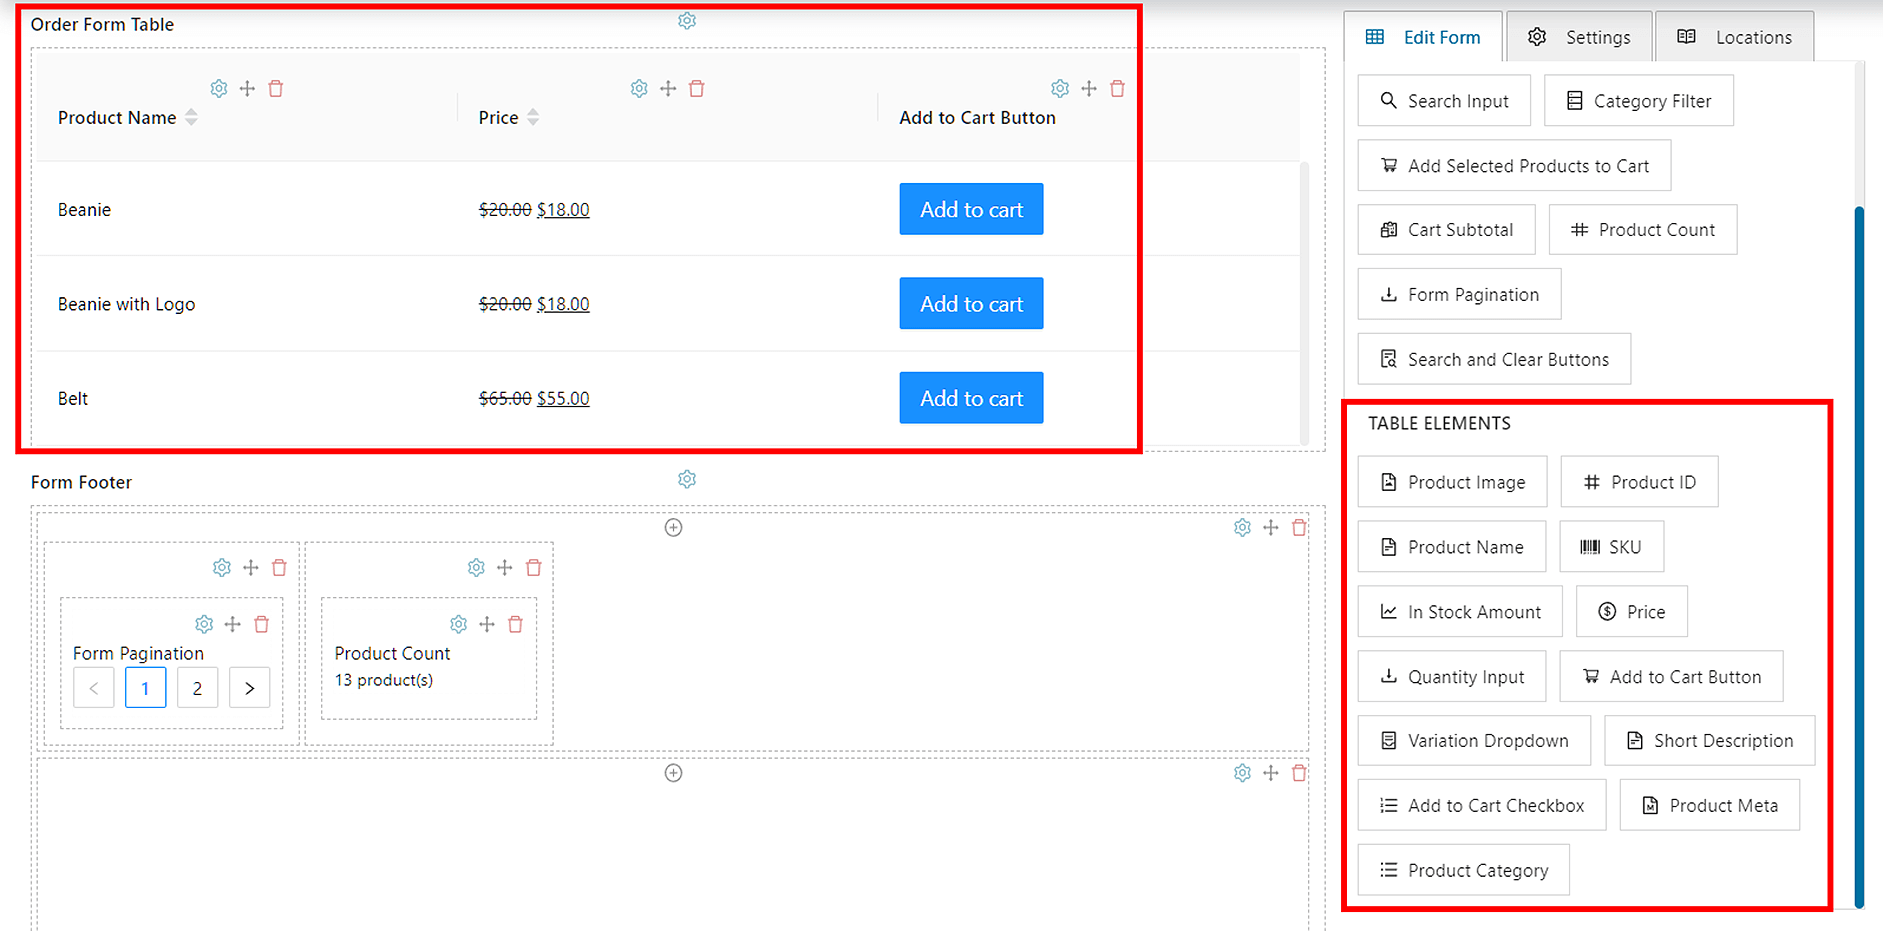Image resolution: width=1883 pixels, height=931 pixels.
Task: Select the Short Description table element
Action: [1709, 741]
